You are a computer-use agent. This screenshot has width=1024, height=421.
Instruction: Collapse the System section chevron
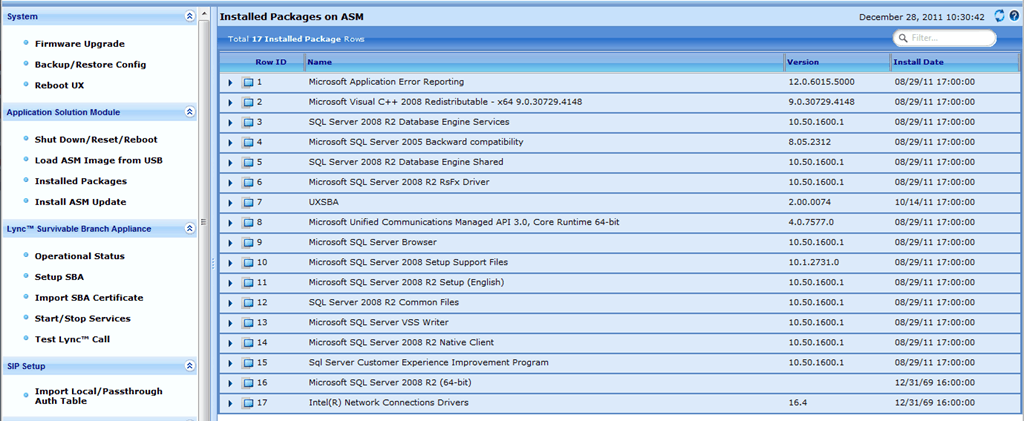190,17
